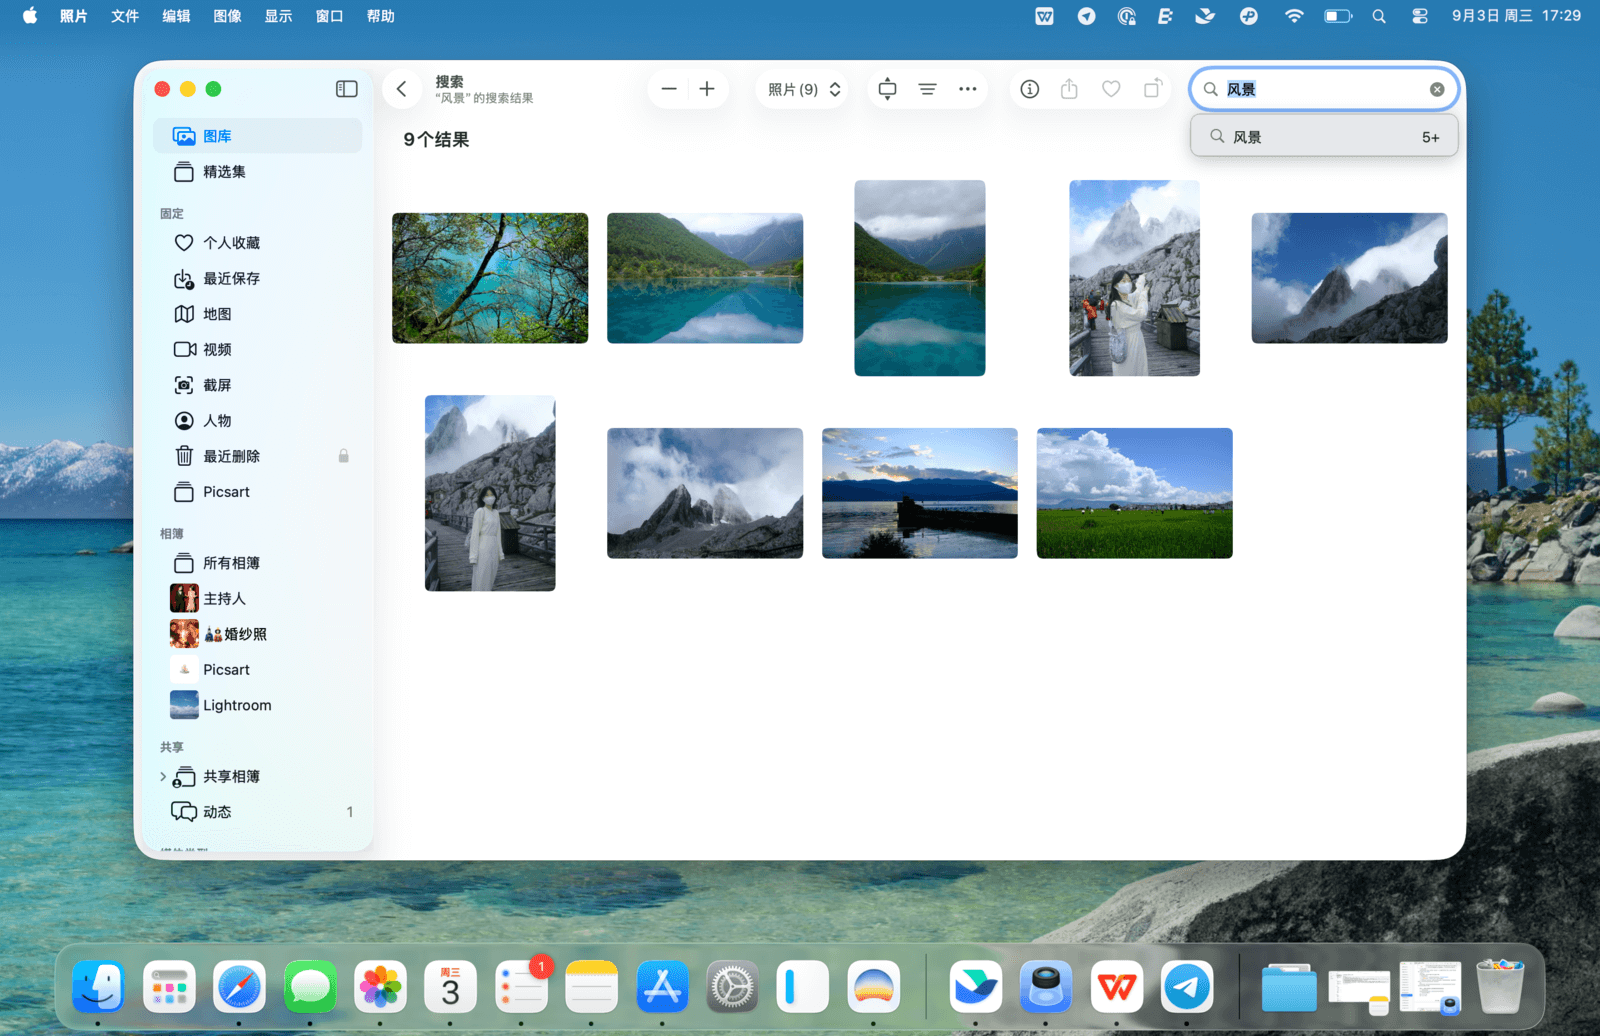Screen dimensions: 1600x1036
Task: Select the sunset lake photo thumbnail
Action: (919, 493)
